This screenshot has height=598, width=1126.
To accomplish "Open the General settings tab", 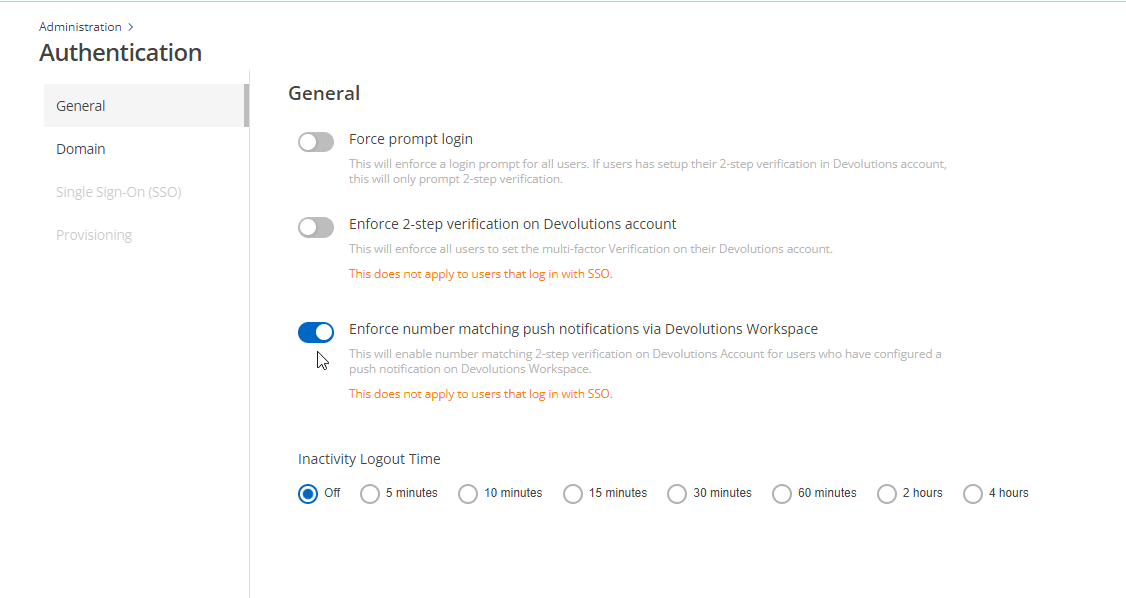I will pyautogui.click(x=81, y=106).
